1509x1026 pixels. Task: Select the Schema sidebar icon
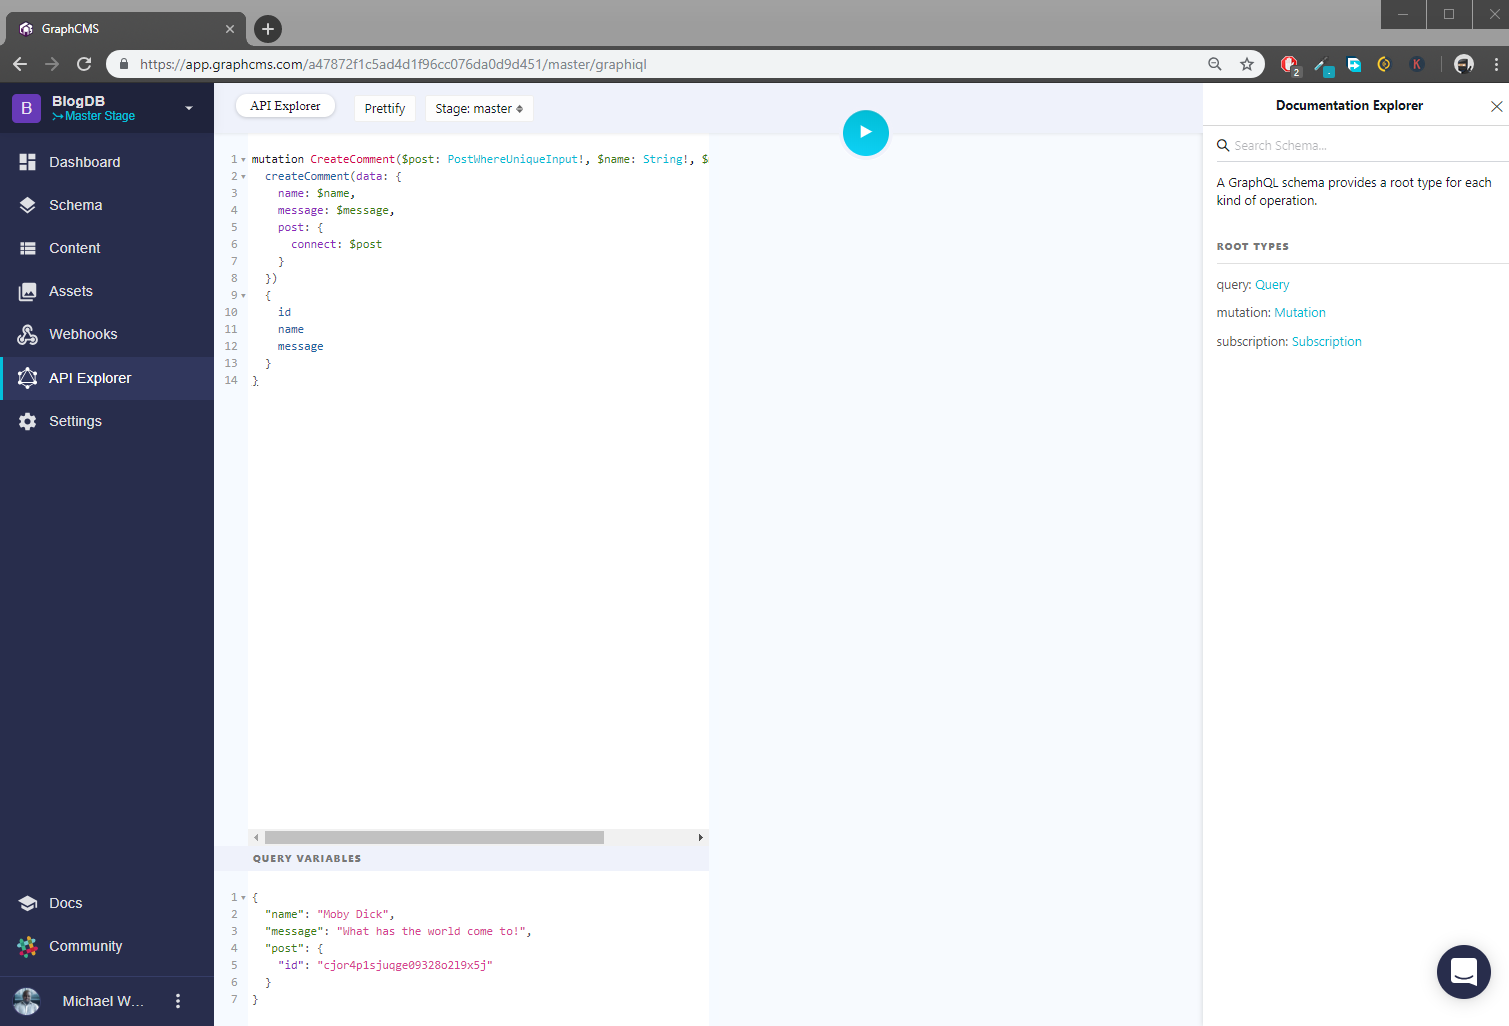[75, 204]
